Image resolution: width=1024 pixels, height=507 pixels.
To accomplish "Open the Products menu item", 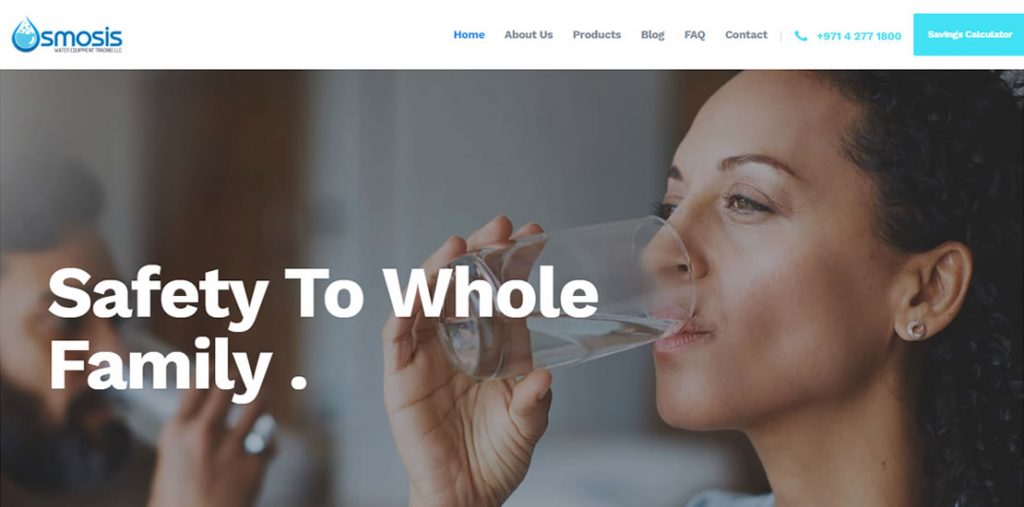I will coord(597,35).
